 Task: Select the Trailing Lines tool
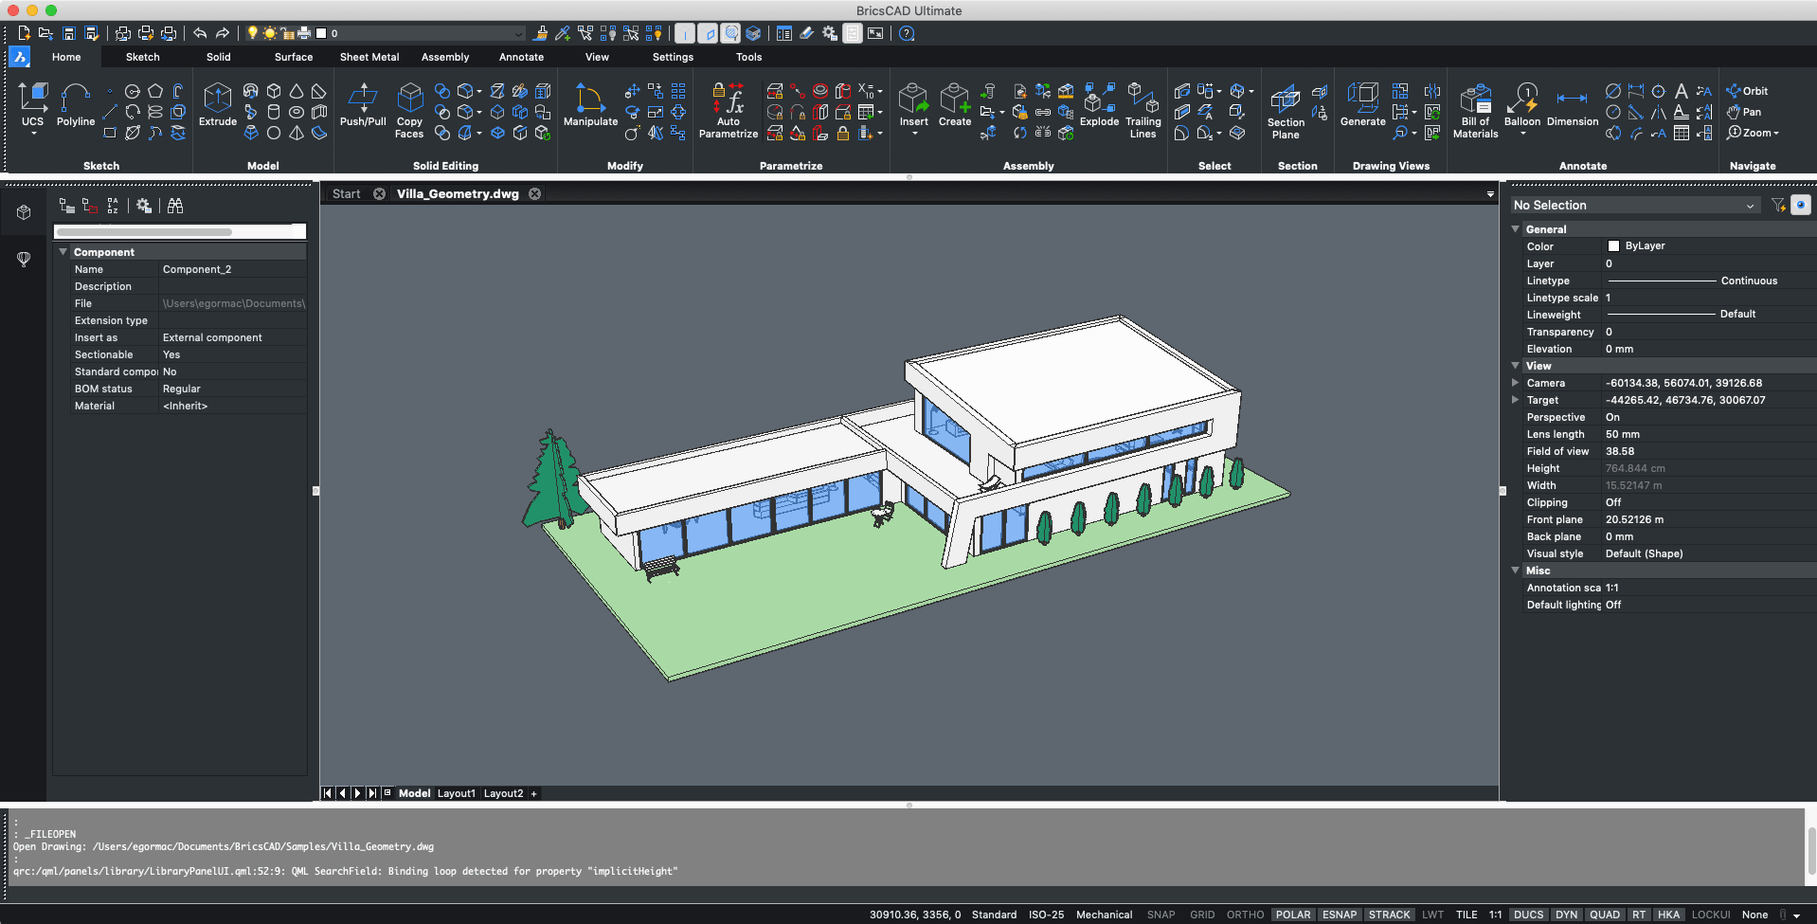tap(1143, 110)
